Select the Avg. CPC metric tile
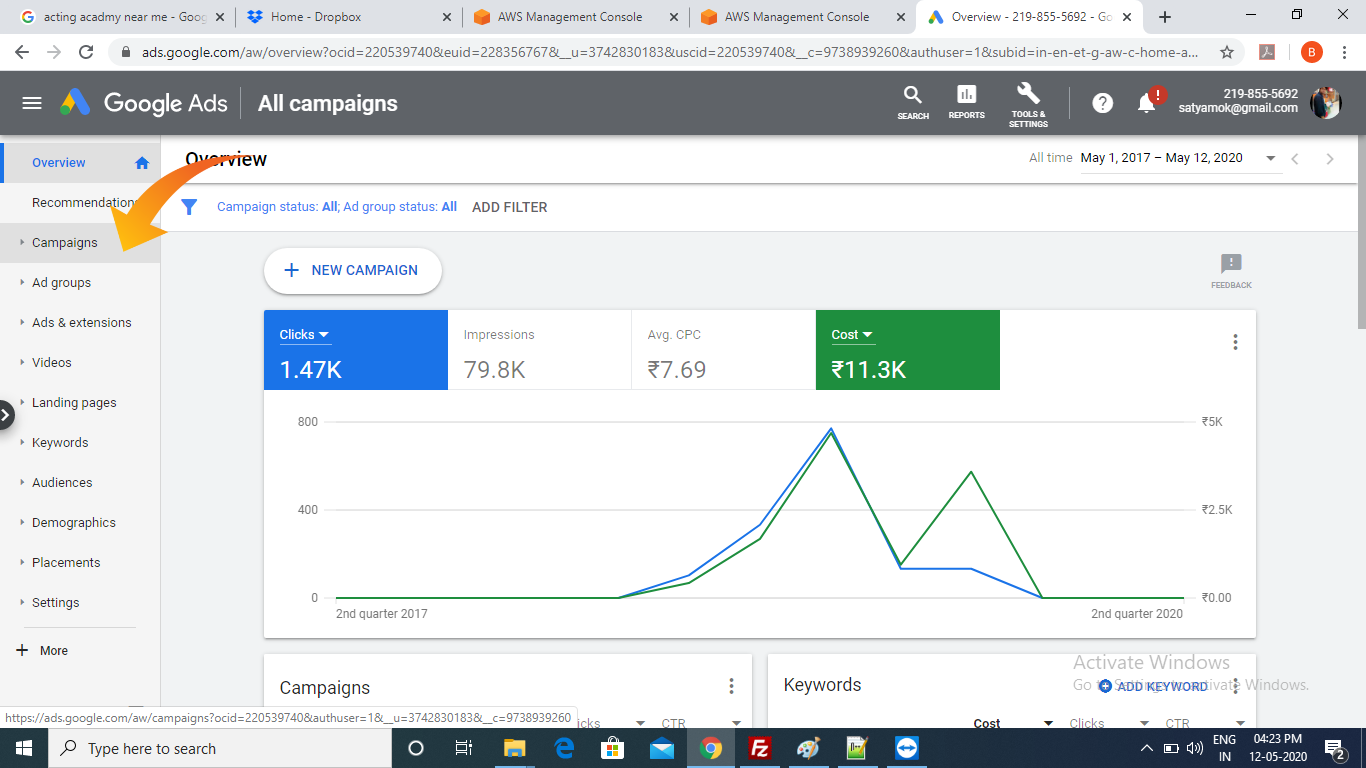The height and width of the screenshot is (768, 1366). pyautogui.click(x=724, y=350)
